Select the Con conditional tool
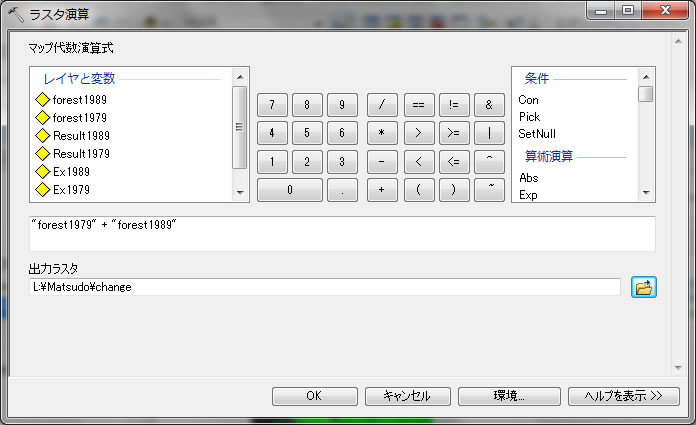 (528, 100)
